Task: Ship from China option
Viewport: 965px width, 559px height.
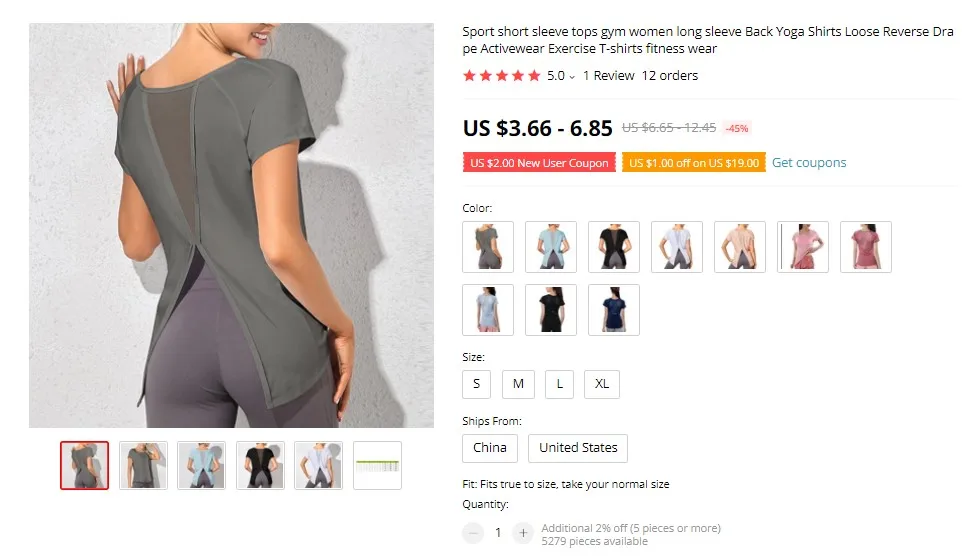Action: tap(490, 448)
